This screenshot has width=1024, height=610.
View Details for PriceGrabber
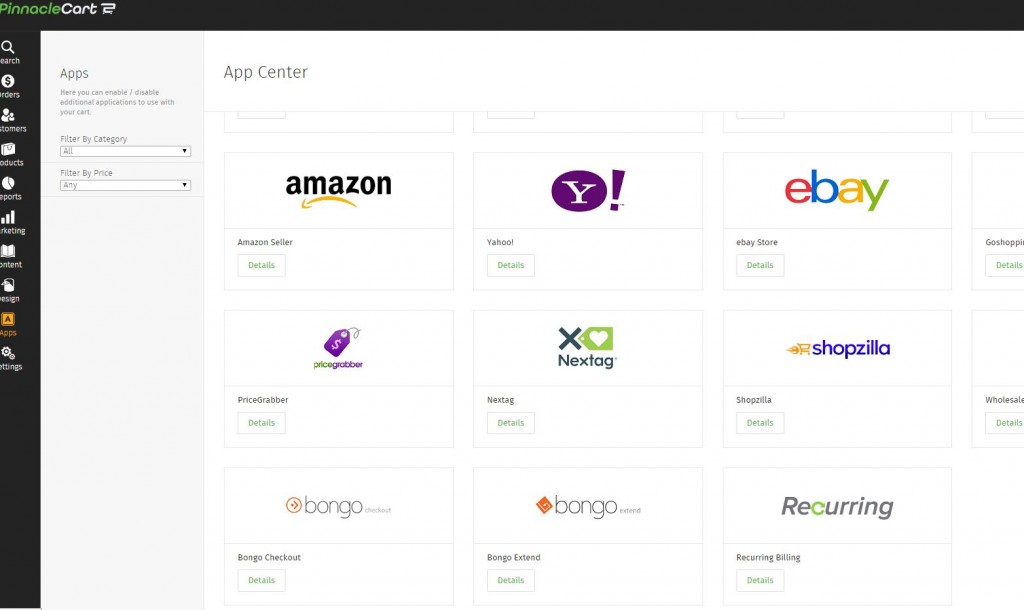(x=261, y=423)
